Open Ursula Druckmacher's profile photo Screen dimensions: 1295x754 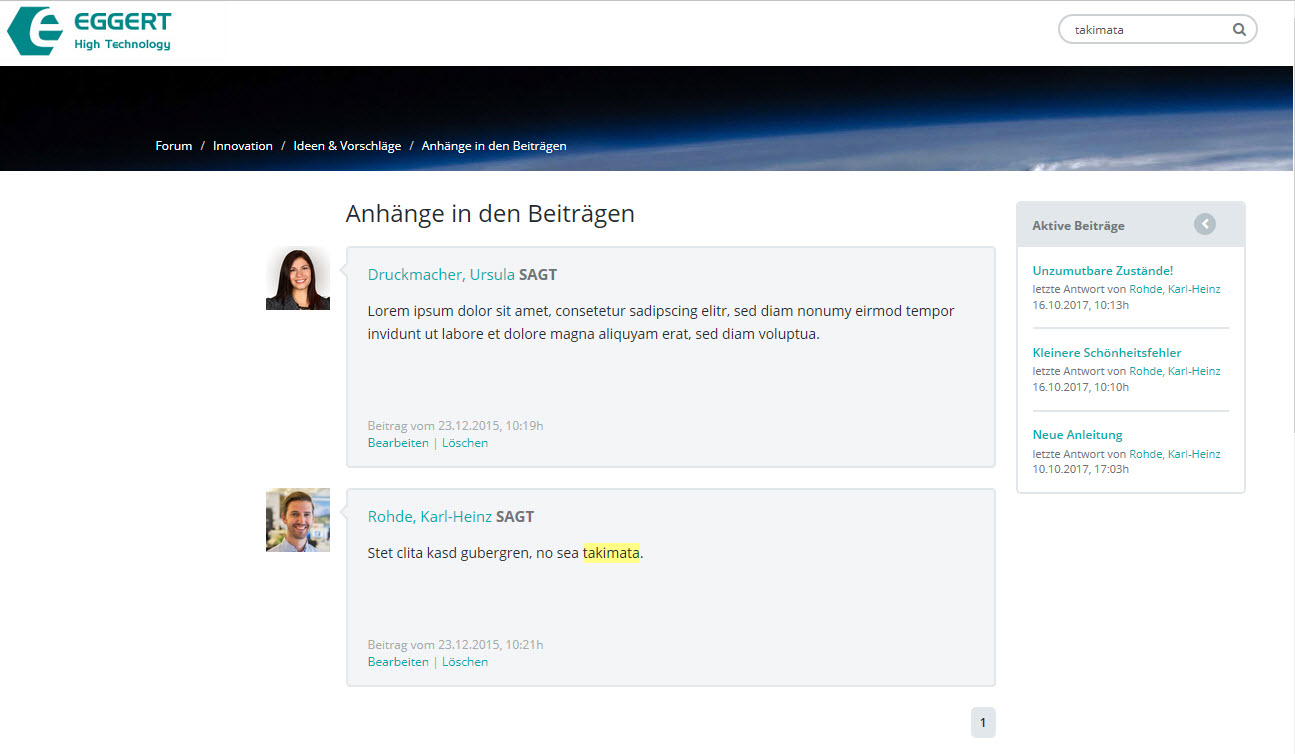(x=298, y=279)
